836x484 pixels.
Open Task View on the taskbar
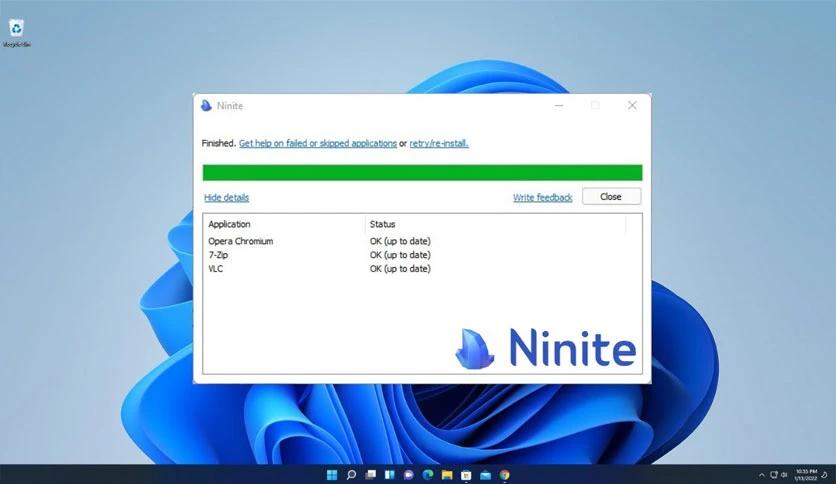coord(371,474)
